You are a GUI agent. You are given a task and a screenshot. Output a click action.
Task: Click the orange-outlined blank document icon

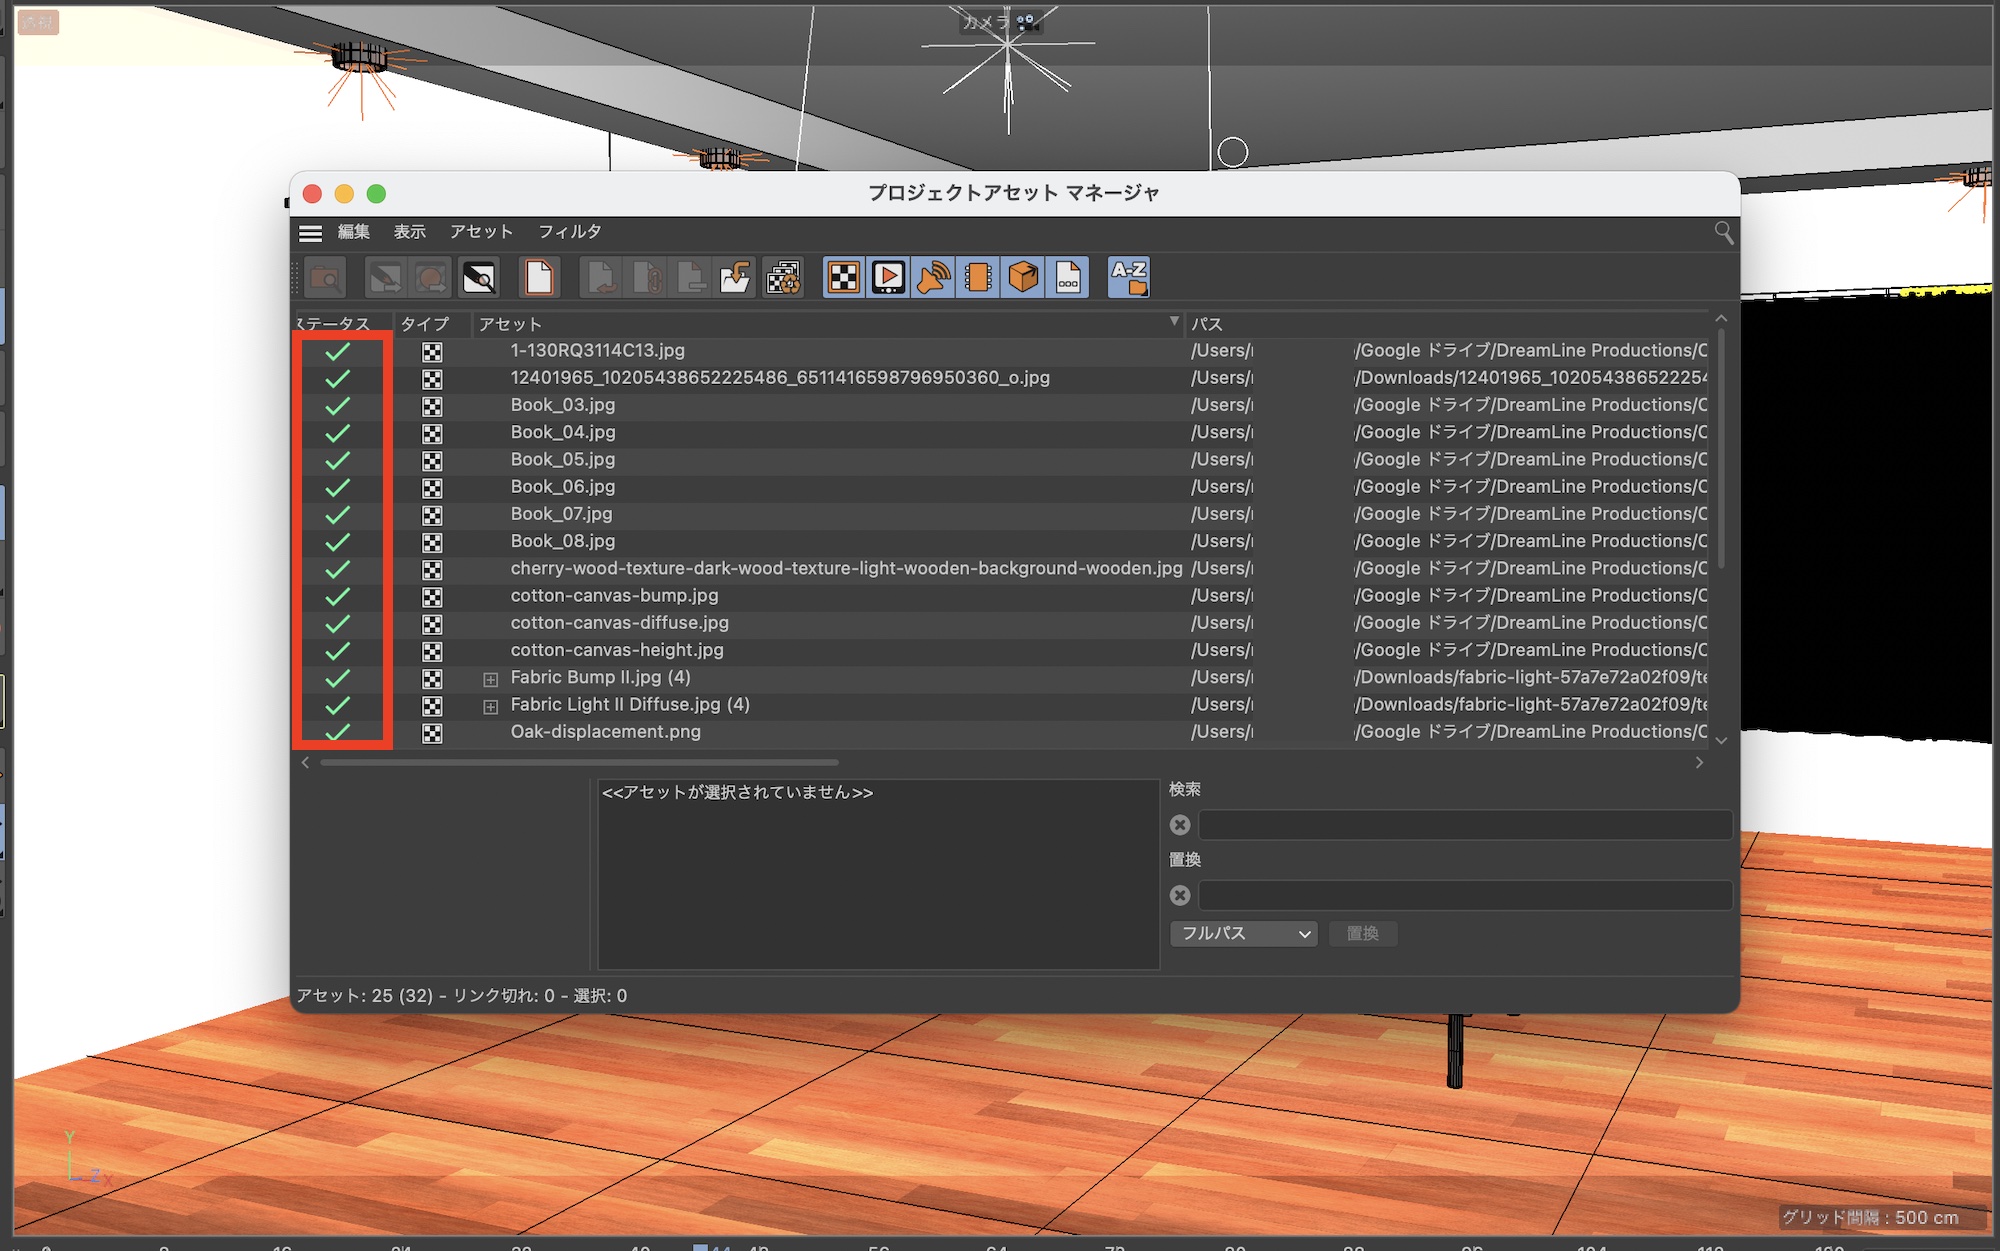click(539, 277)
